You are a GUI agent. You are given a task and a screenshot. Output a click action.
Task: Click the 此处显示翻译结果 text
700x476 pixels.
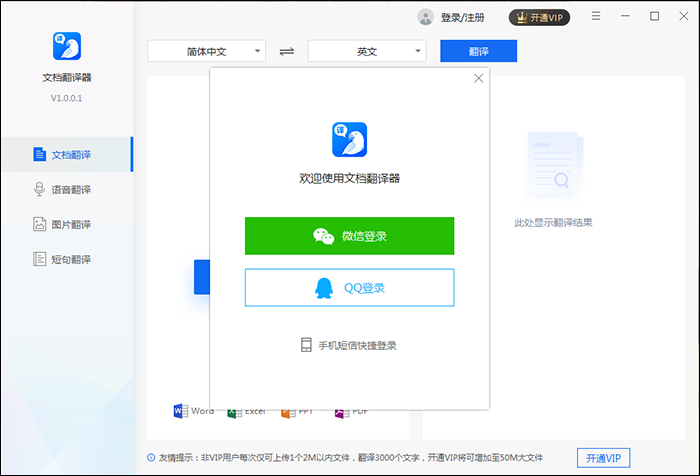click(553, 222)
